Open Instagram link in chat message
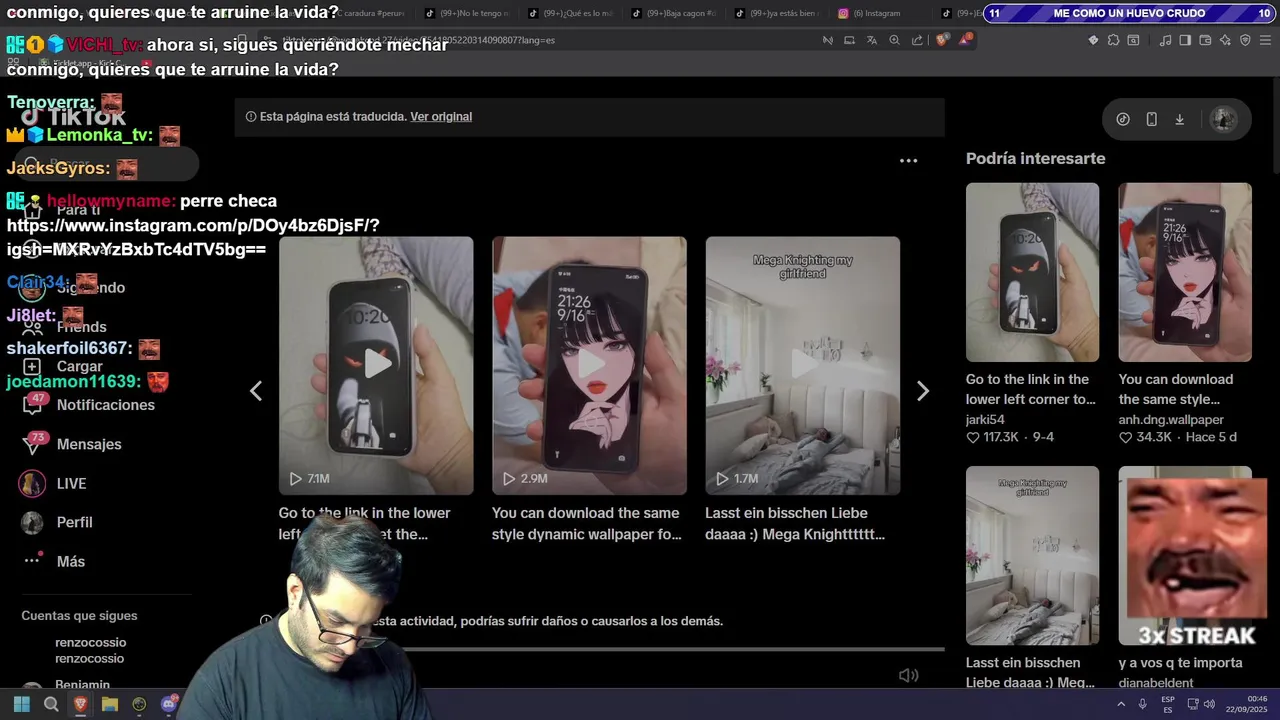The height and width of the screenshot is (720, 1280). 193,238
